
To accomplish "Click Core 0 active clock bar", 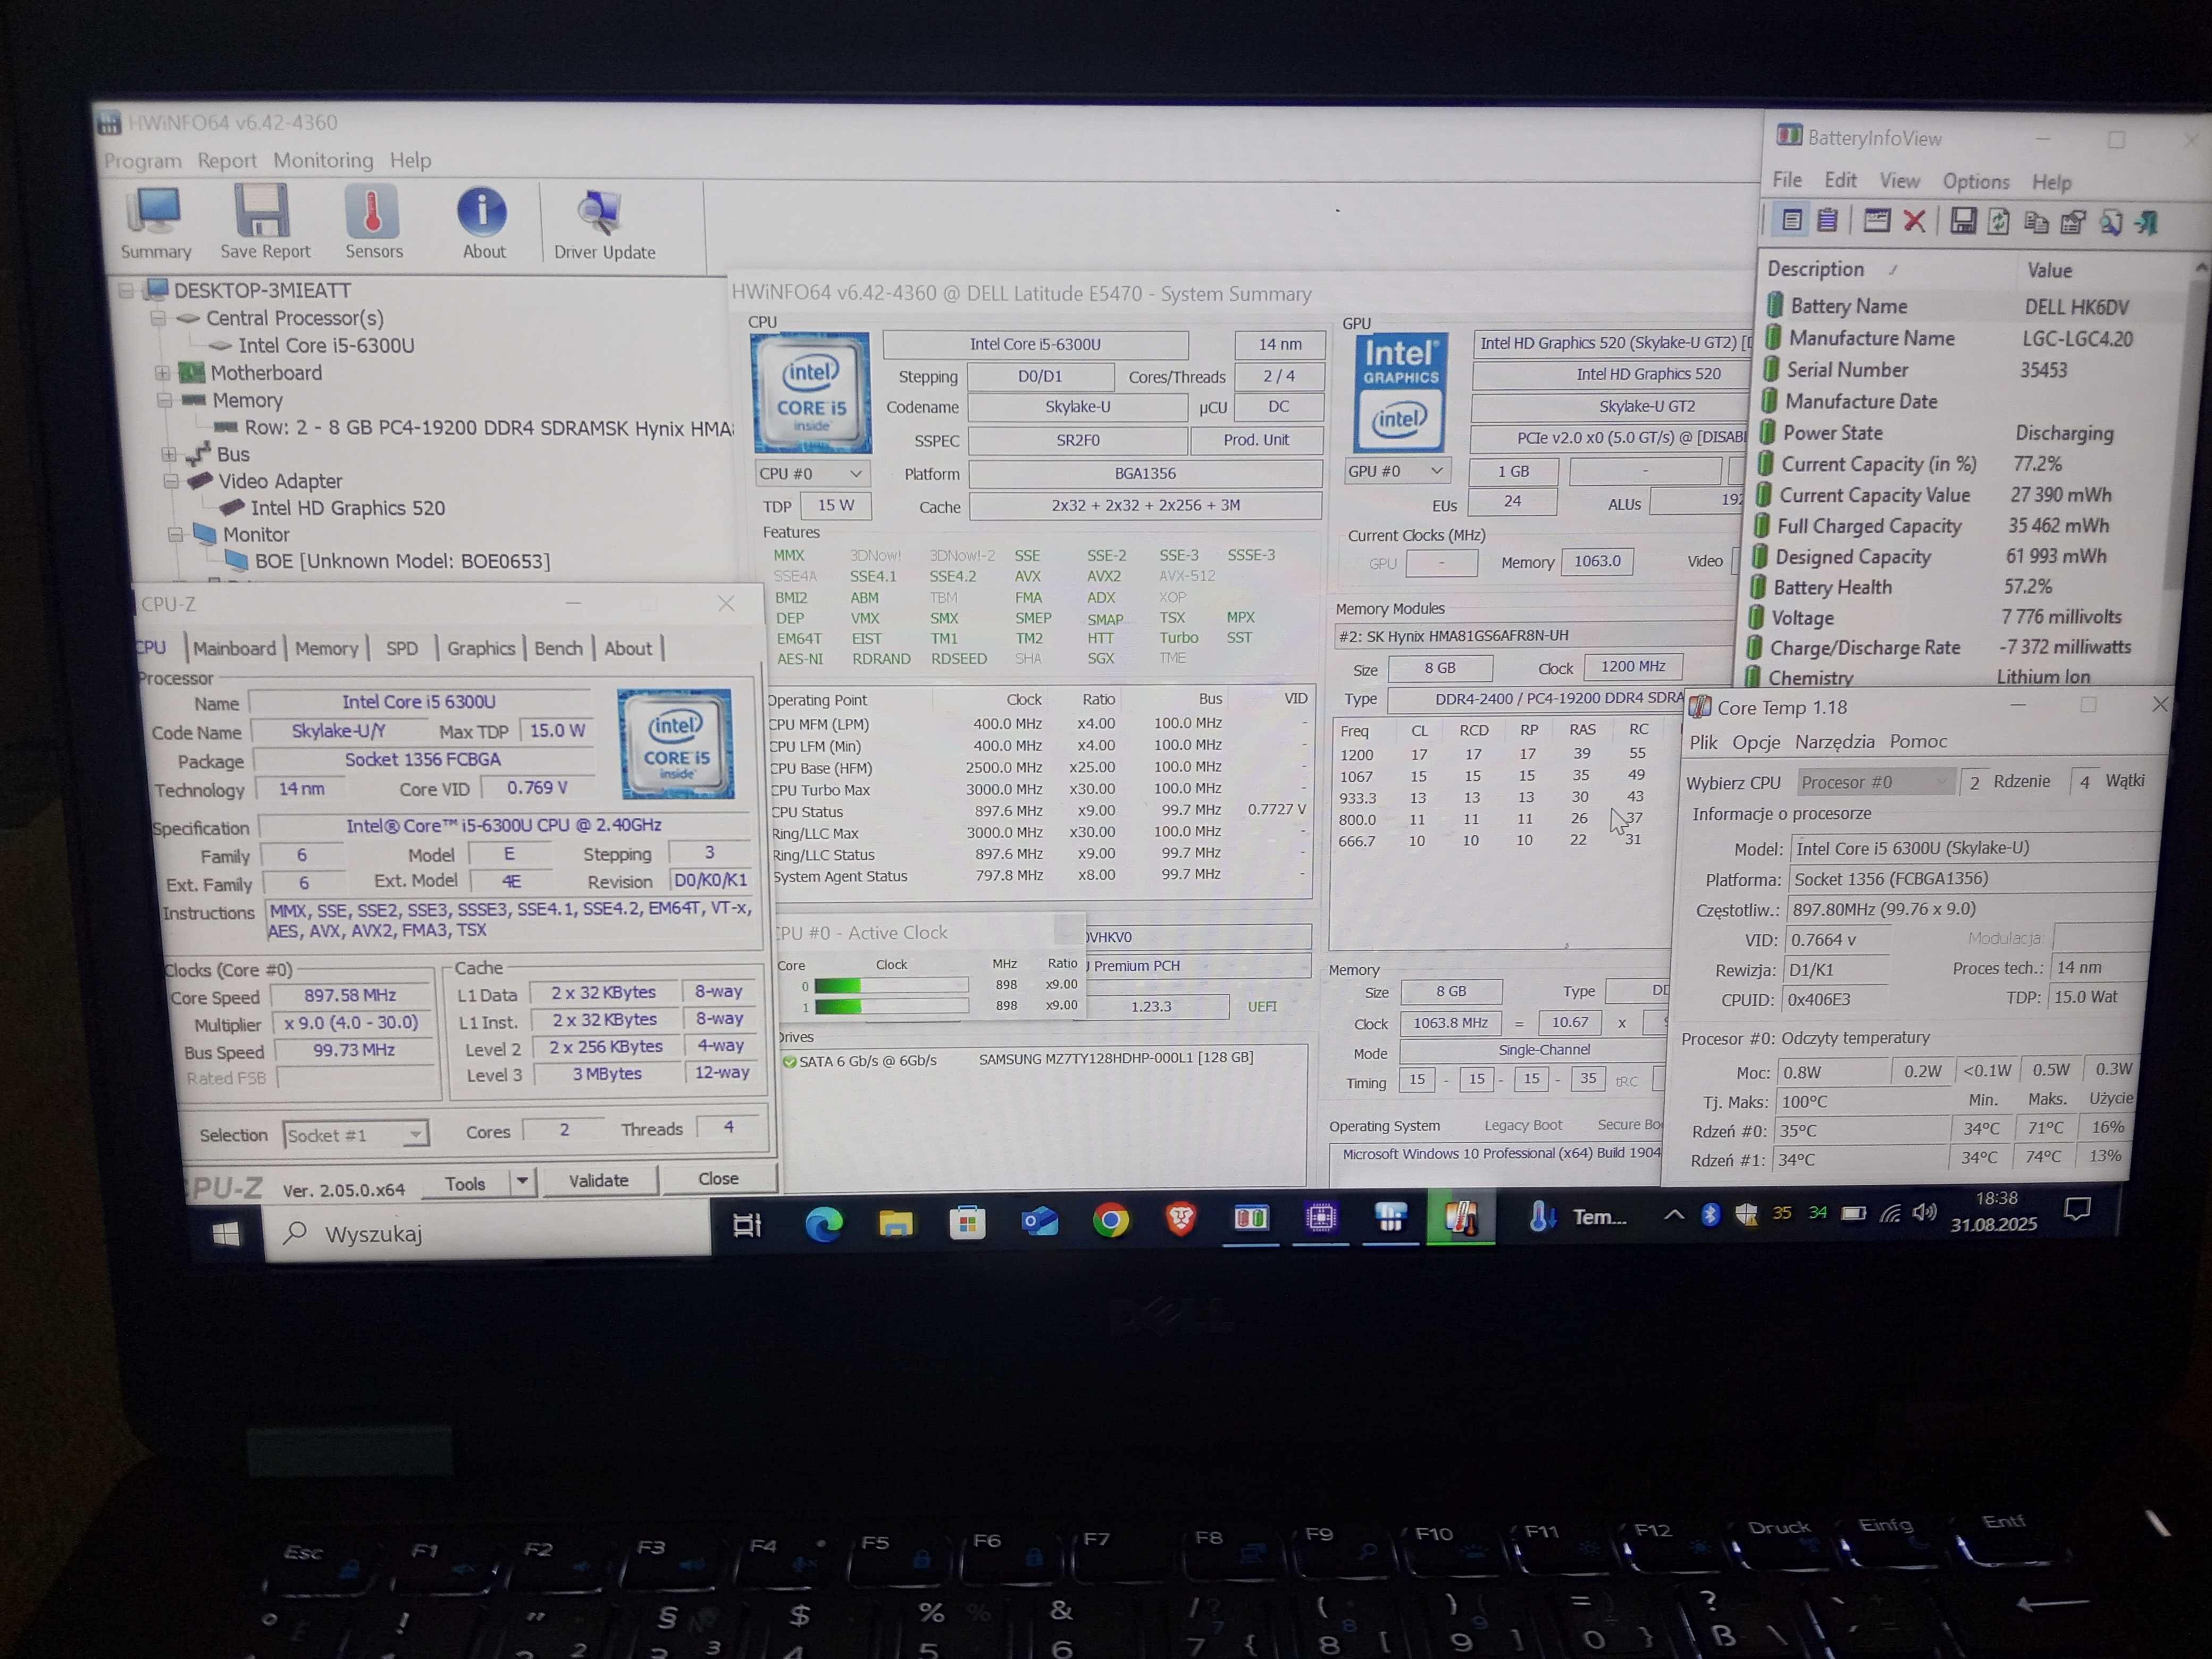I will 891,985.
